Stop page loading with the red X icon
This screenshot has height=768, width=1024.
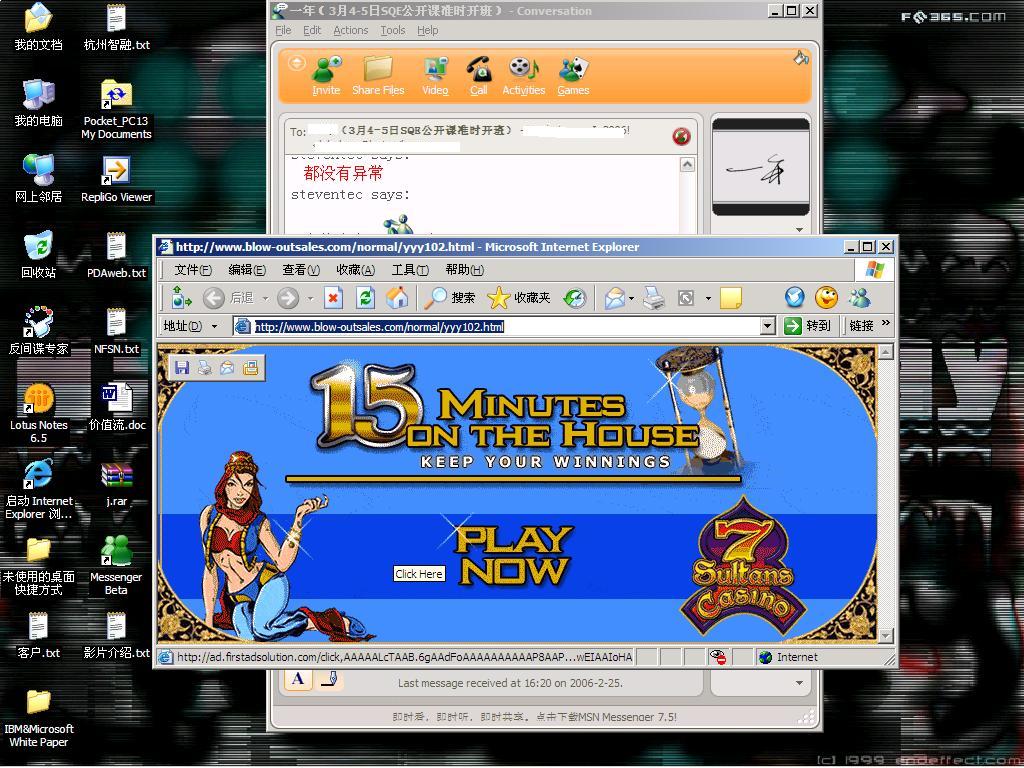tap(333, 298)
